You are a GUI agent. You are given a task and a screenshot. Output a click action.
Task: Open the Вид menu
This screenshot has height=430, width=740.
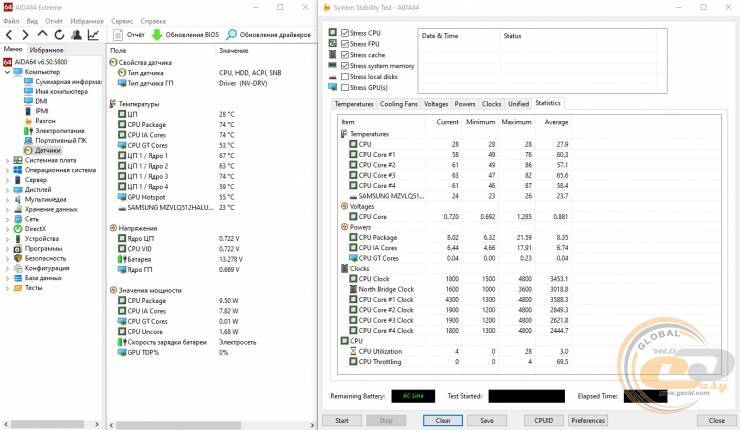point(32,21)
